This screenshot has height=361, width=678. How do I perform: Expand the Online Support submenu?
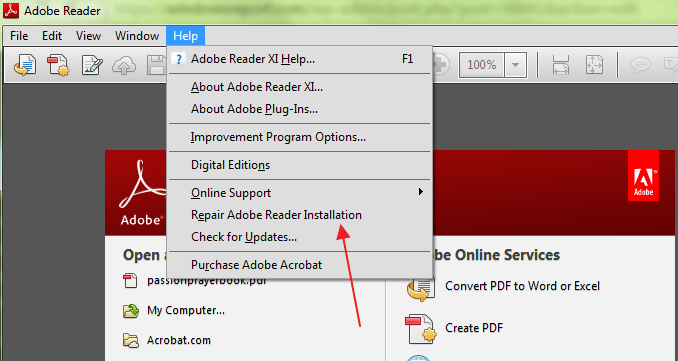pos(300,193)
